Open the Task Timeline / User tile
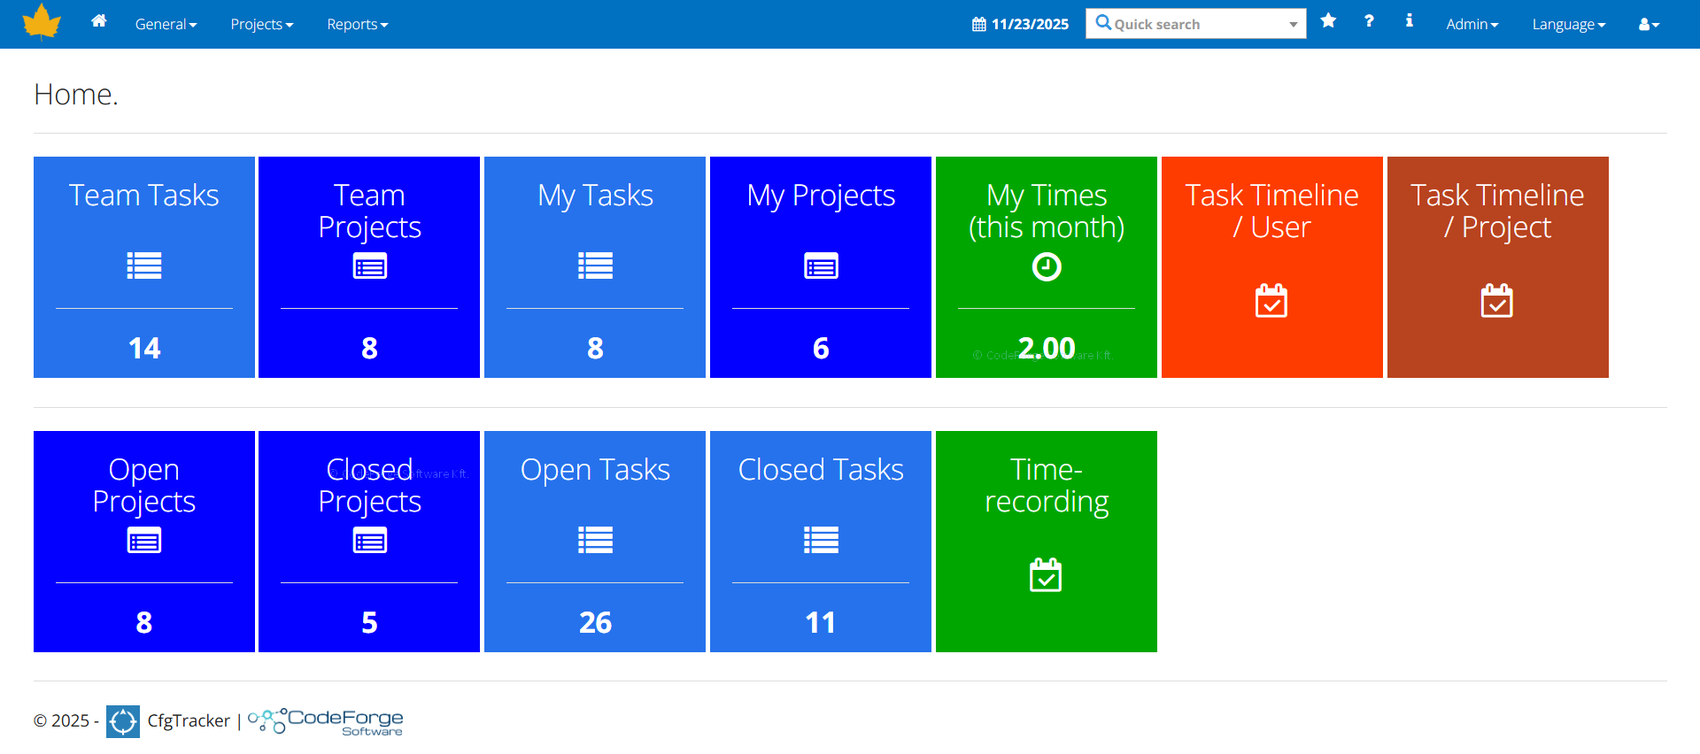Screen dimensions: 1700x754 (x=1271, y=267)
